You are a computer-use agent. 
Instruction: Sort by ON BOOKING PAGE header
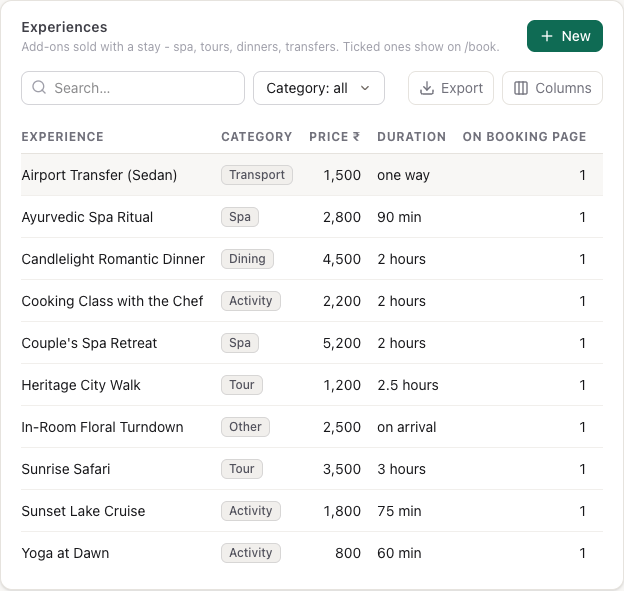(x=524, y=137)
